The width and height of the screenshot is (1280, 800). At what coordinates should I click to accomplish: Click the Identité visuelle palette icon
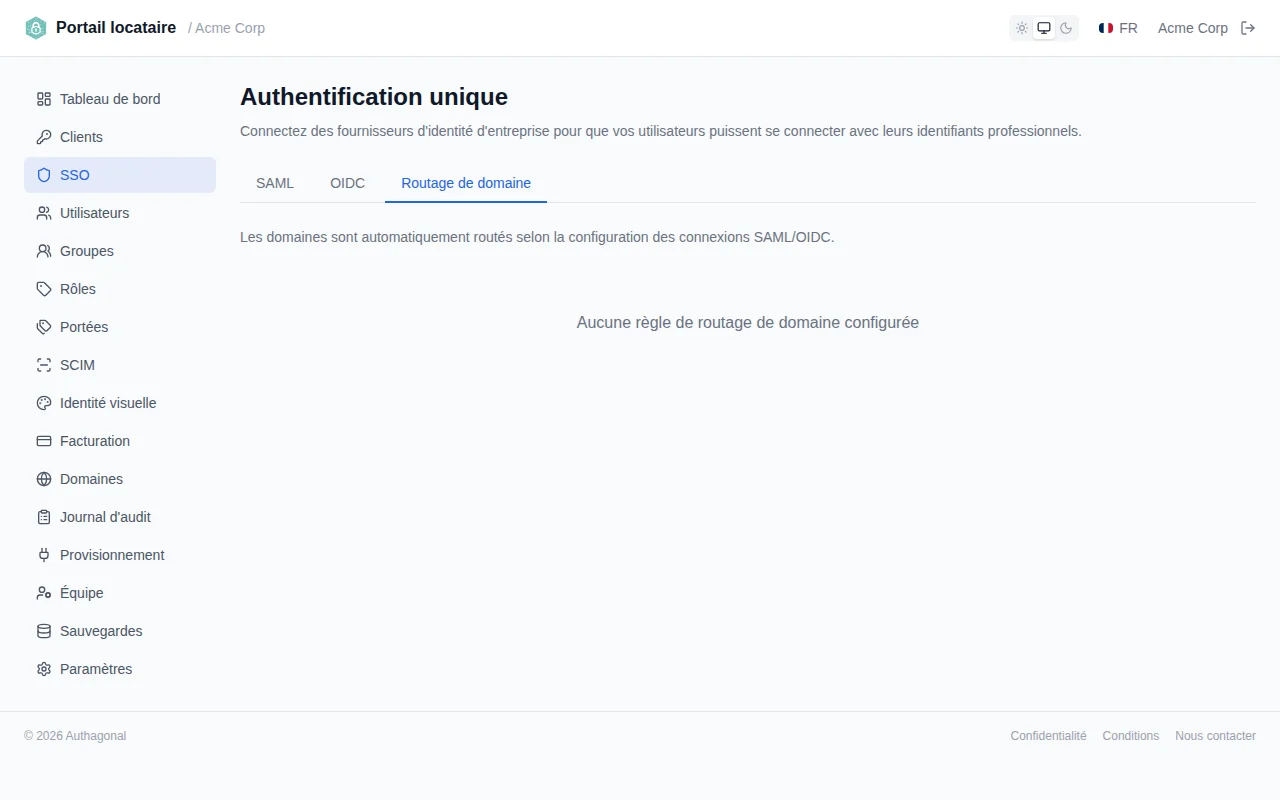[x=44, y=403]
